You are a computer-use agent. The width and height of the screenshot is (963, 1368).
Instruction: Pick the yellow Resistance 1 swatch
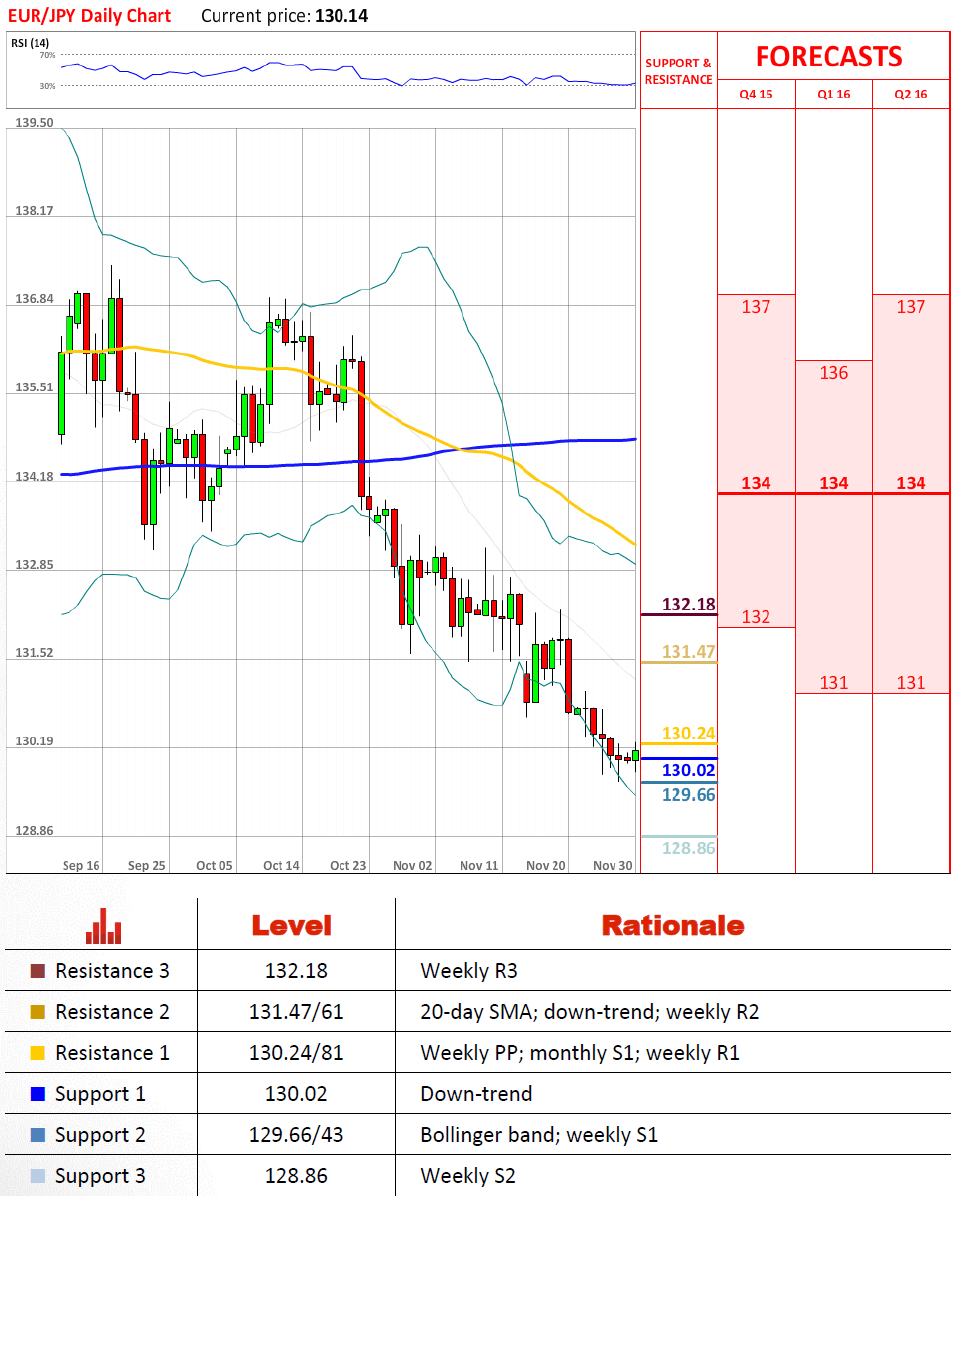click(x=38, y=1053)
